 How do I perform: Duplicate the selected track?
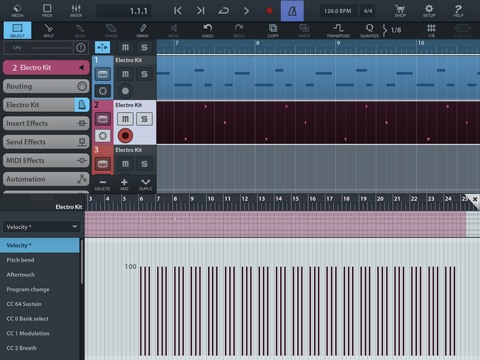tap(145, 184)
